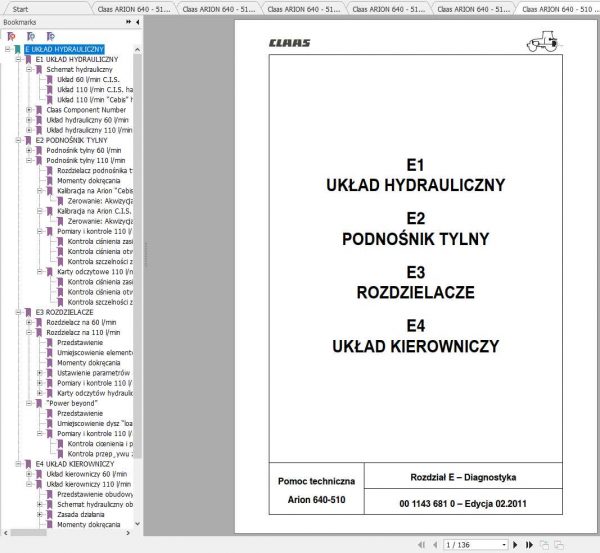
Task: Collapse the E2 PODNOŚNIK TYLNY branch
Action: click(x=18, y=140)
